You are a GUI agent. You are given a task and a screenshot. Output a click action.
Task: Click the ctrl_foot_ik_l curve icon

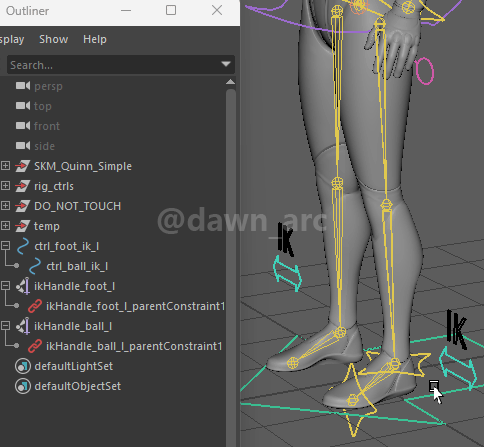point(23,246)
